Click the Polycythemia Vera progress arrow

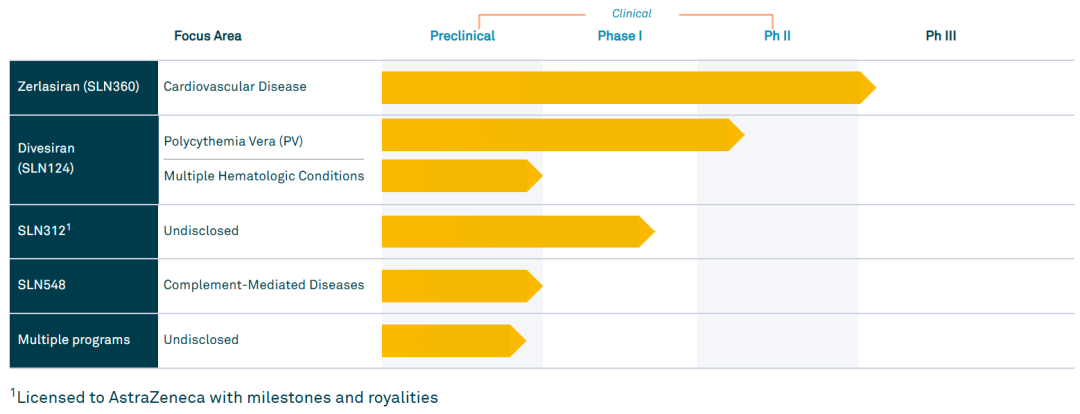pyautogui.click(x=563, y=134)
